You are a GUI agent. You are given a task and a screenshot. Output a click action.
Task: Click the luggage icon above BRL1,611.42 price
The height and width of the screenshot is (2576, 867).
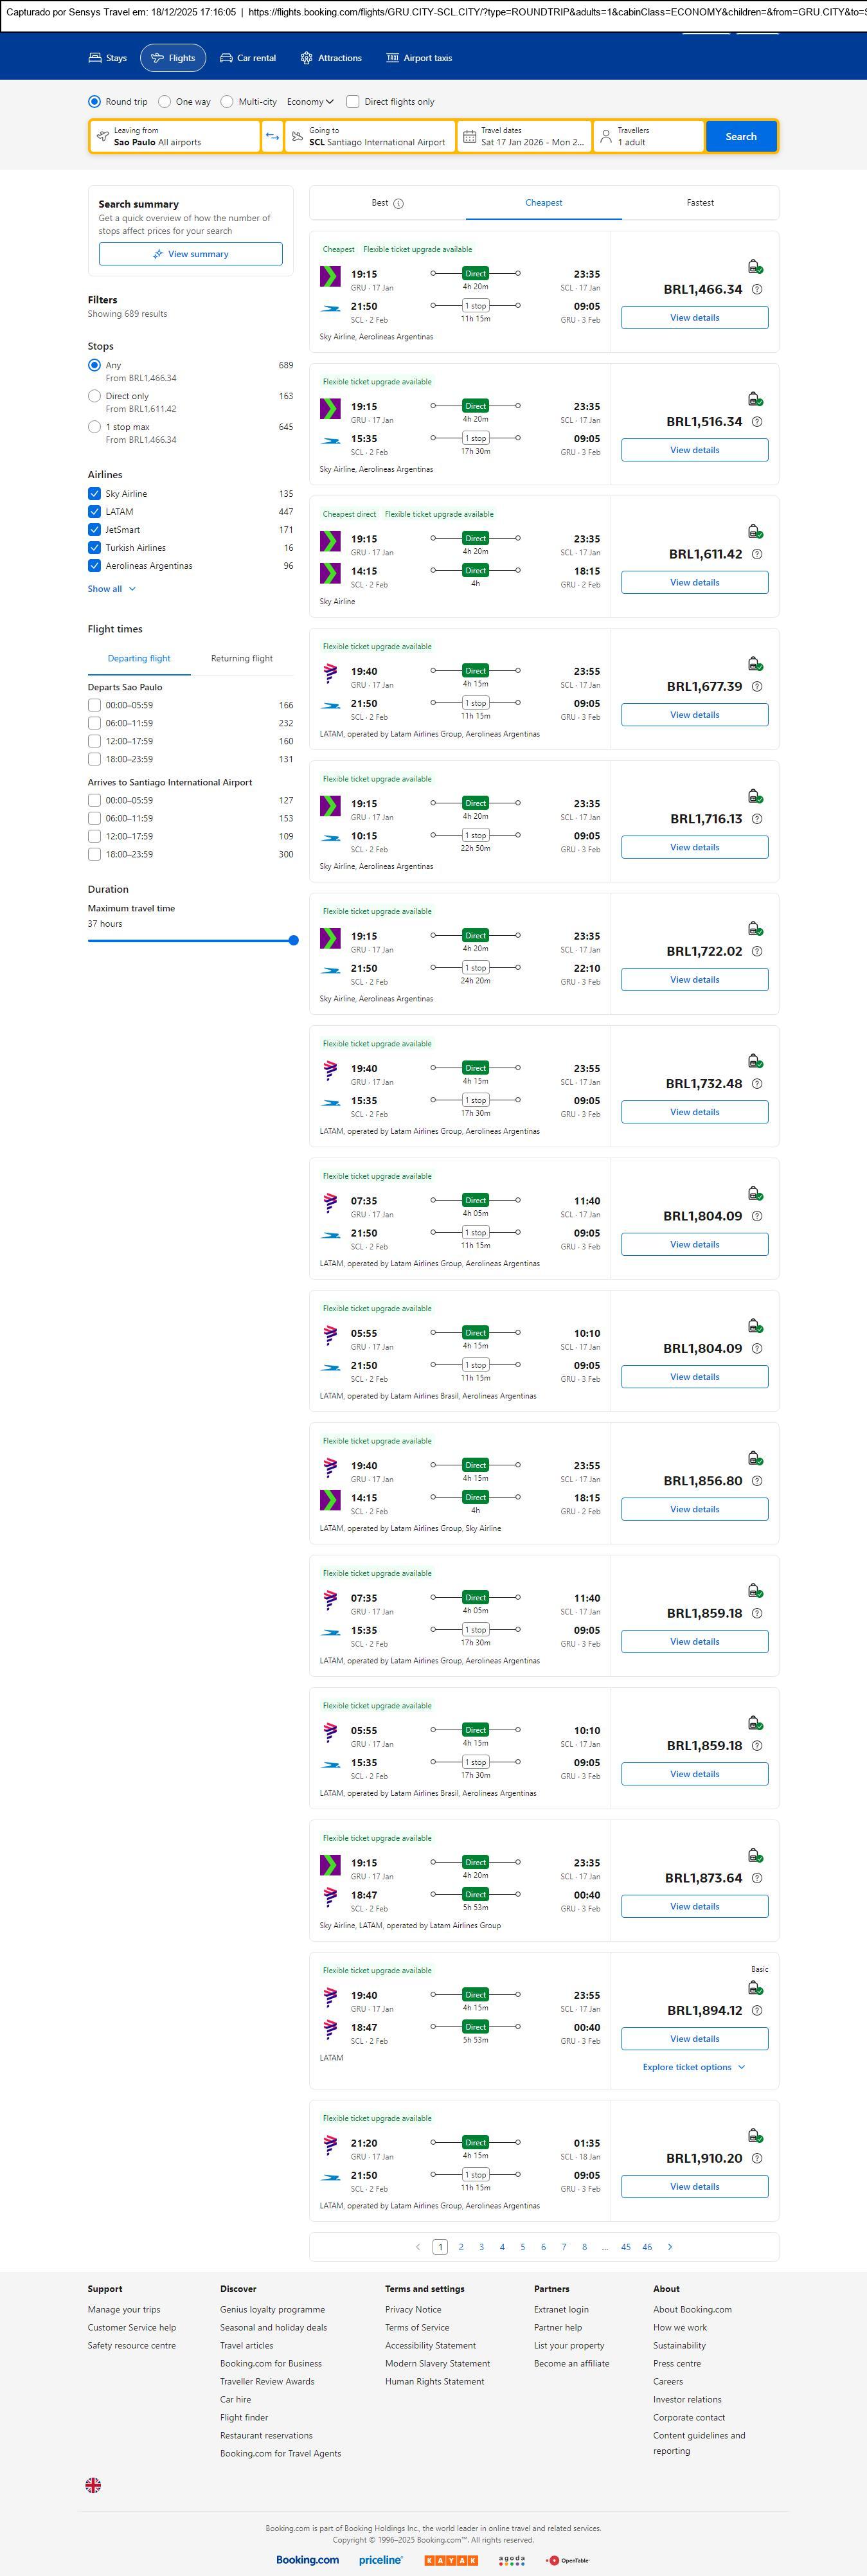coord(755,531)
